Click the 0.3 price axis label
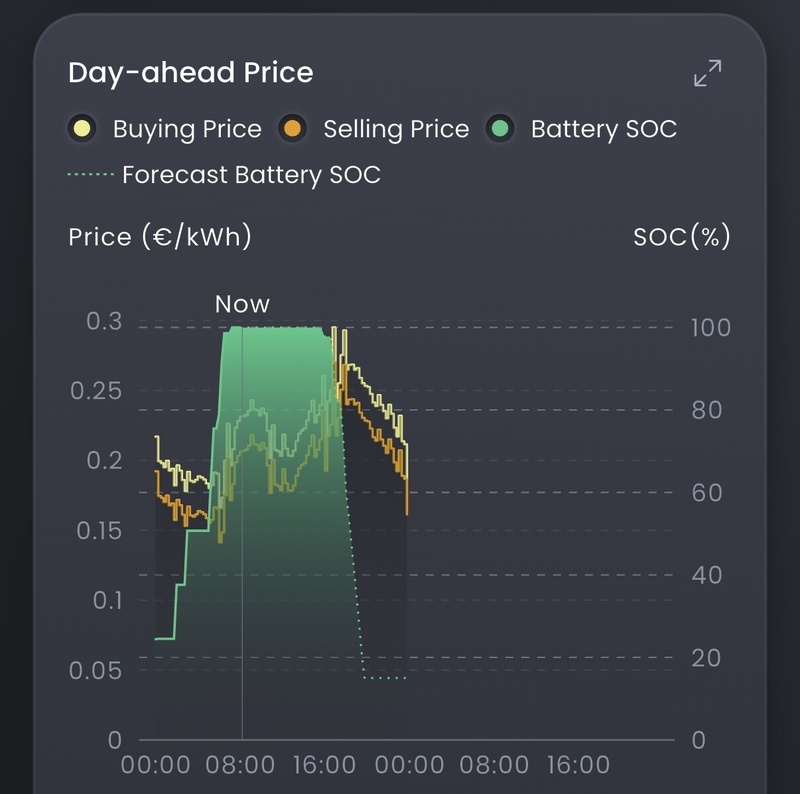800x794 pixels. coord(103,321)
